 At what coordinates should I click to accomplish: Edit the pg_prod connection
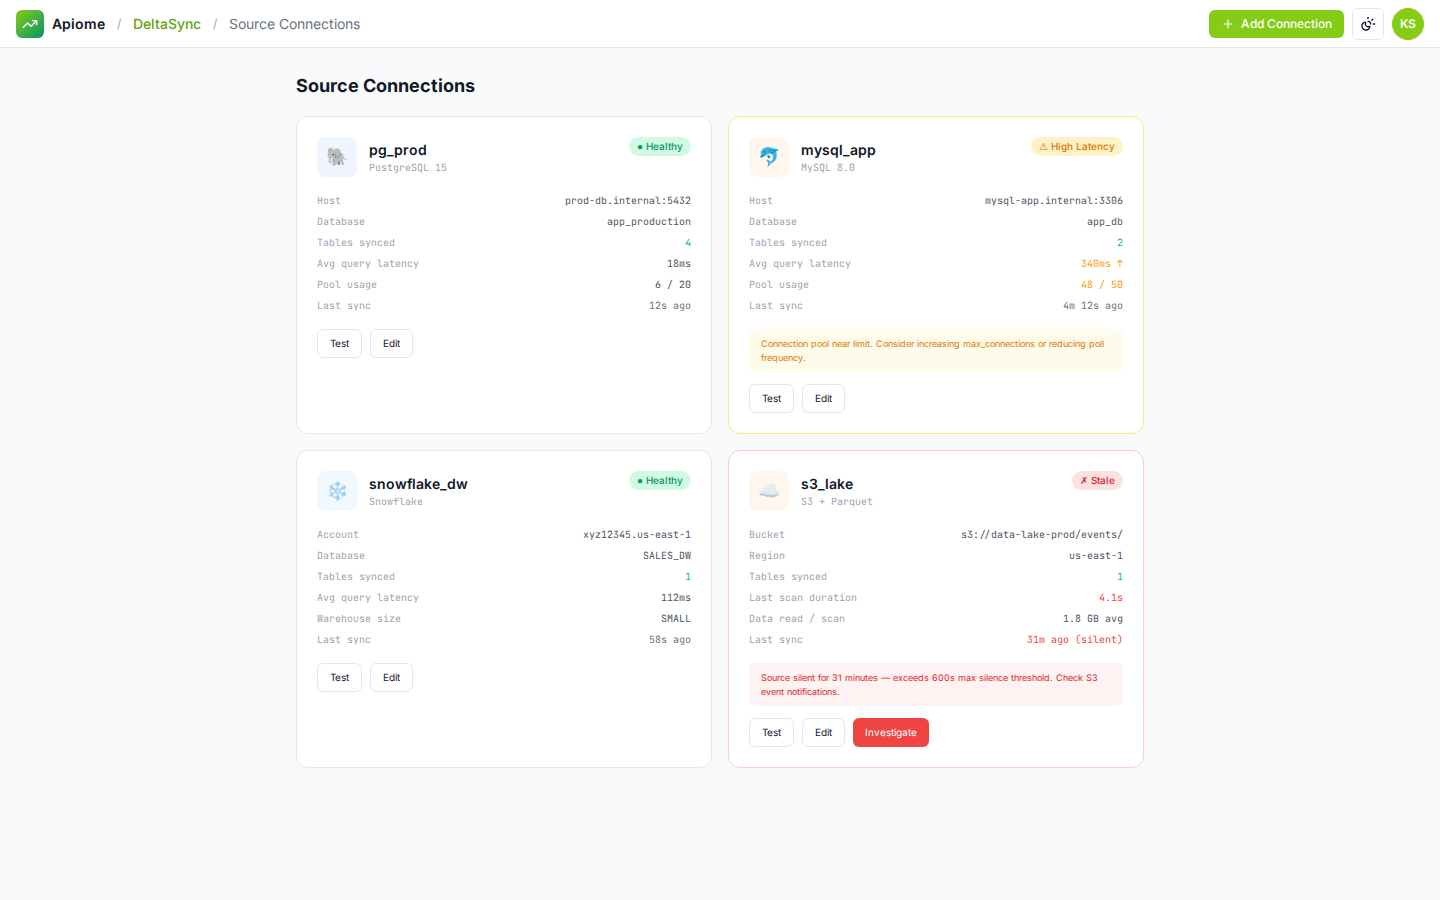coord(391,344)
